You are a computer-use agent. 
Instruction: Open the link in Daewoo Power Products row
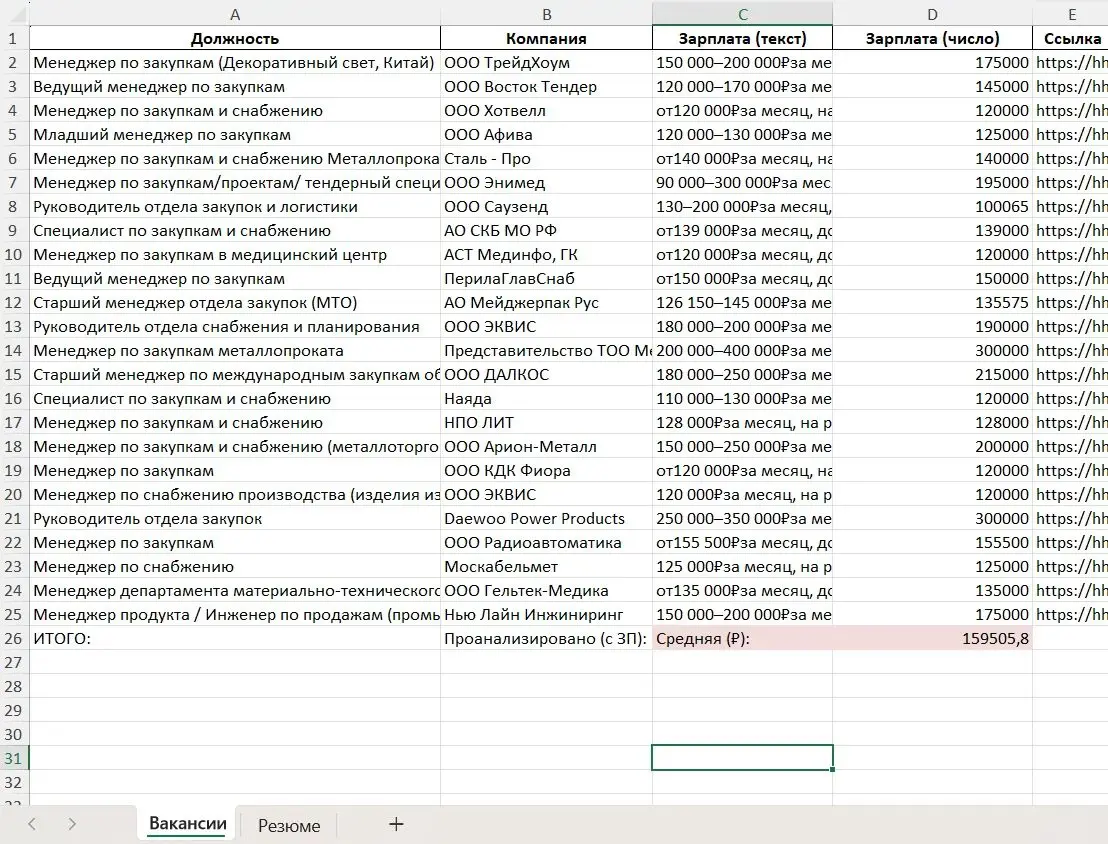(1071, 519)
